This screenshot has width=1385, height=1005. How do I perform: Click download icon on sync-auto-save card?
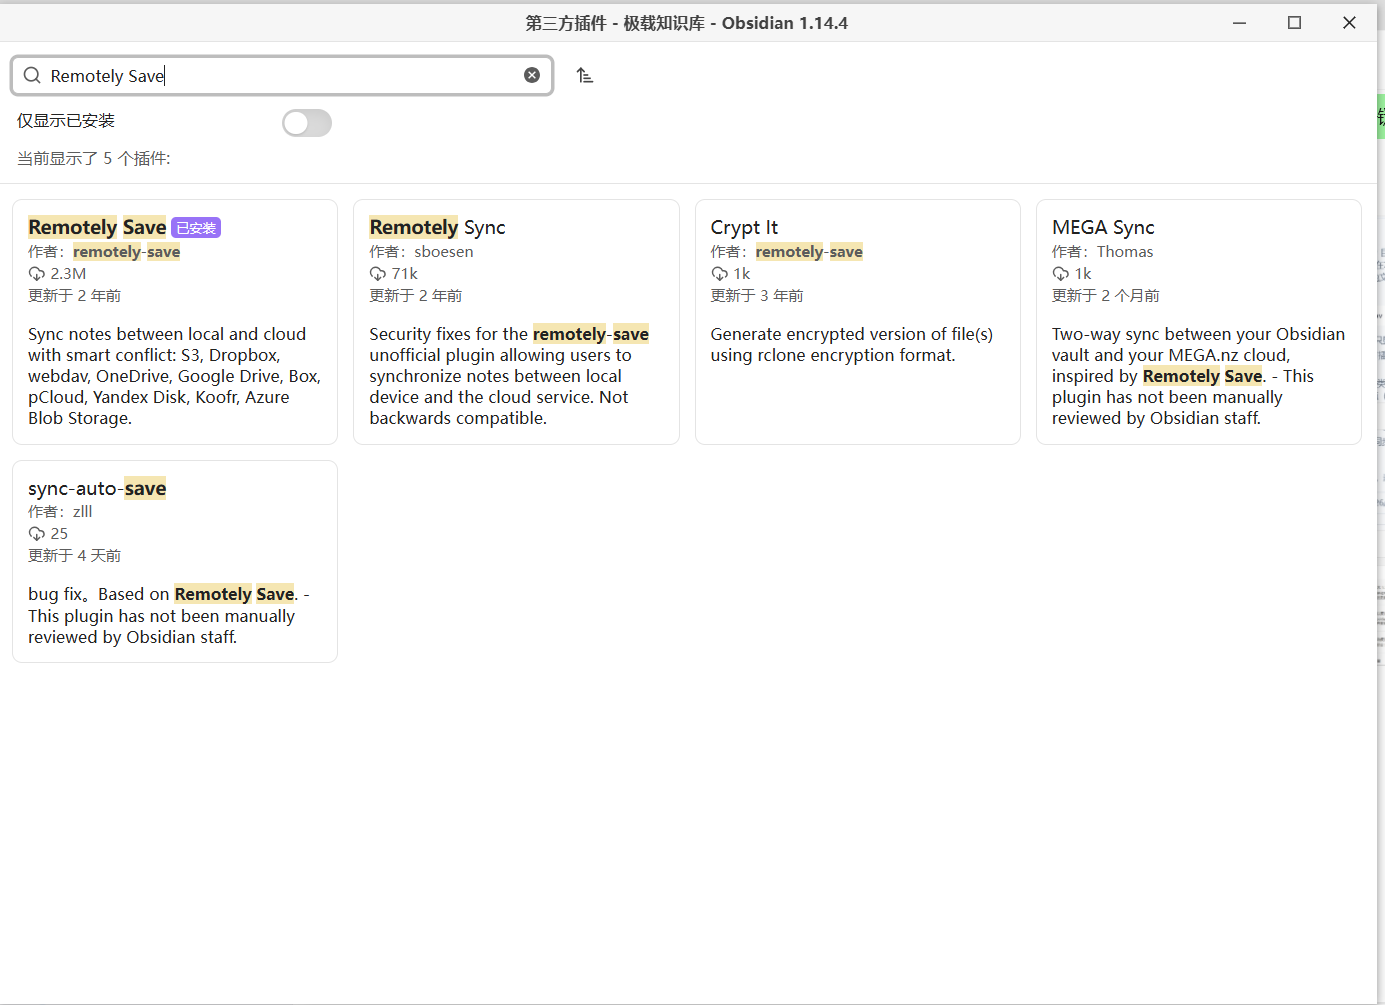click(37, 534)
